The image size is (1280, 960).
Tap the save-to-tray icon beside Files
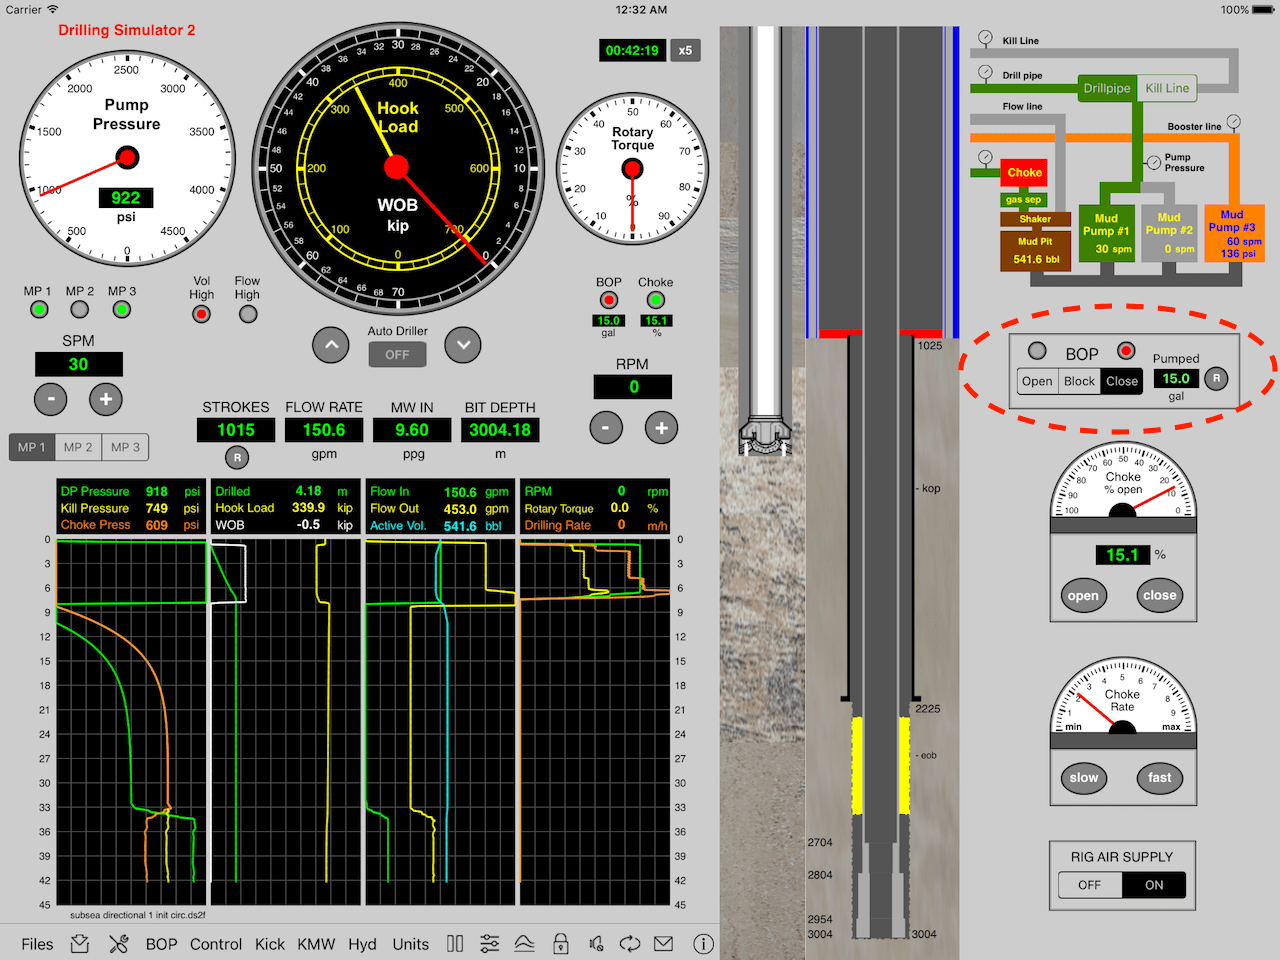point(81,944)
